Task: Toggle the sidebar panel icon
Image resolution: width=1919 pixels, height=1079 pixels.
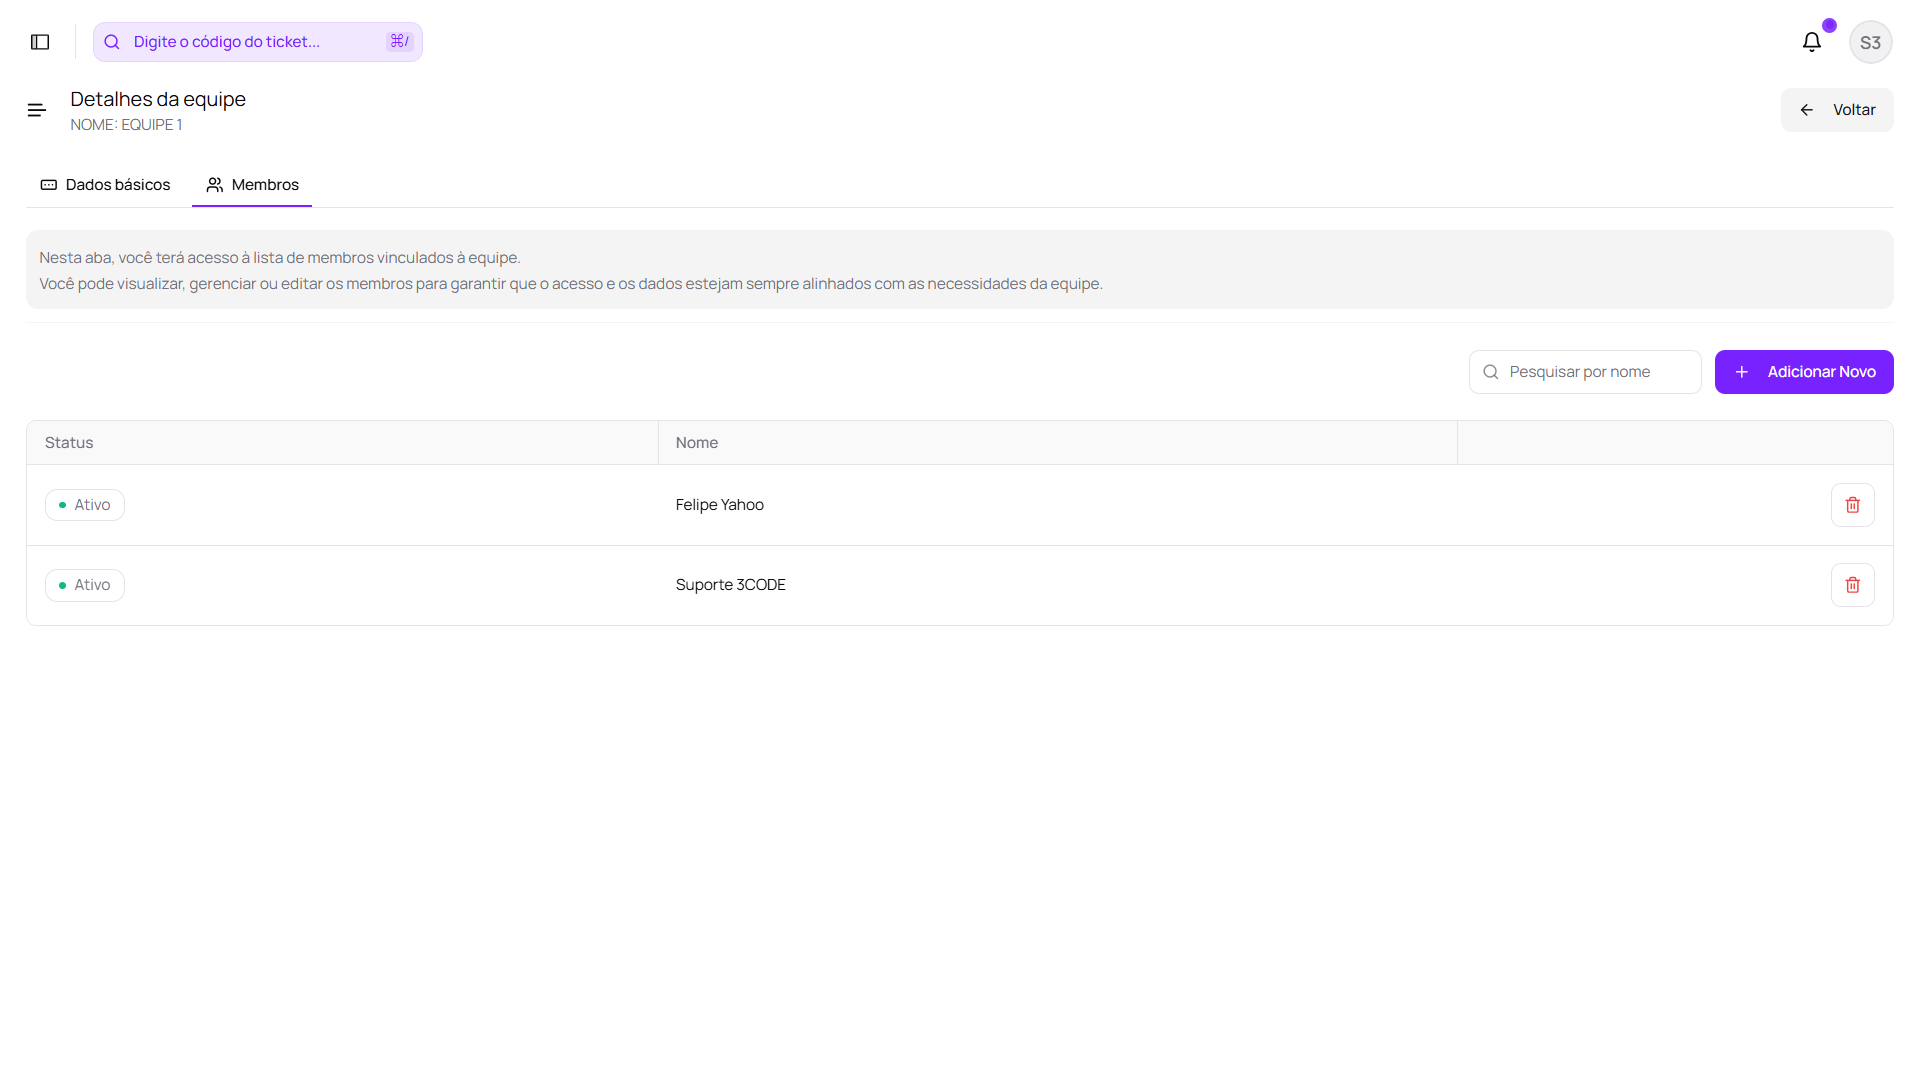Action: click(x=40, y=42)
